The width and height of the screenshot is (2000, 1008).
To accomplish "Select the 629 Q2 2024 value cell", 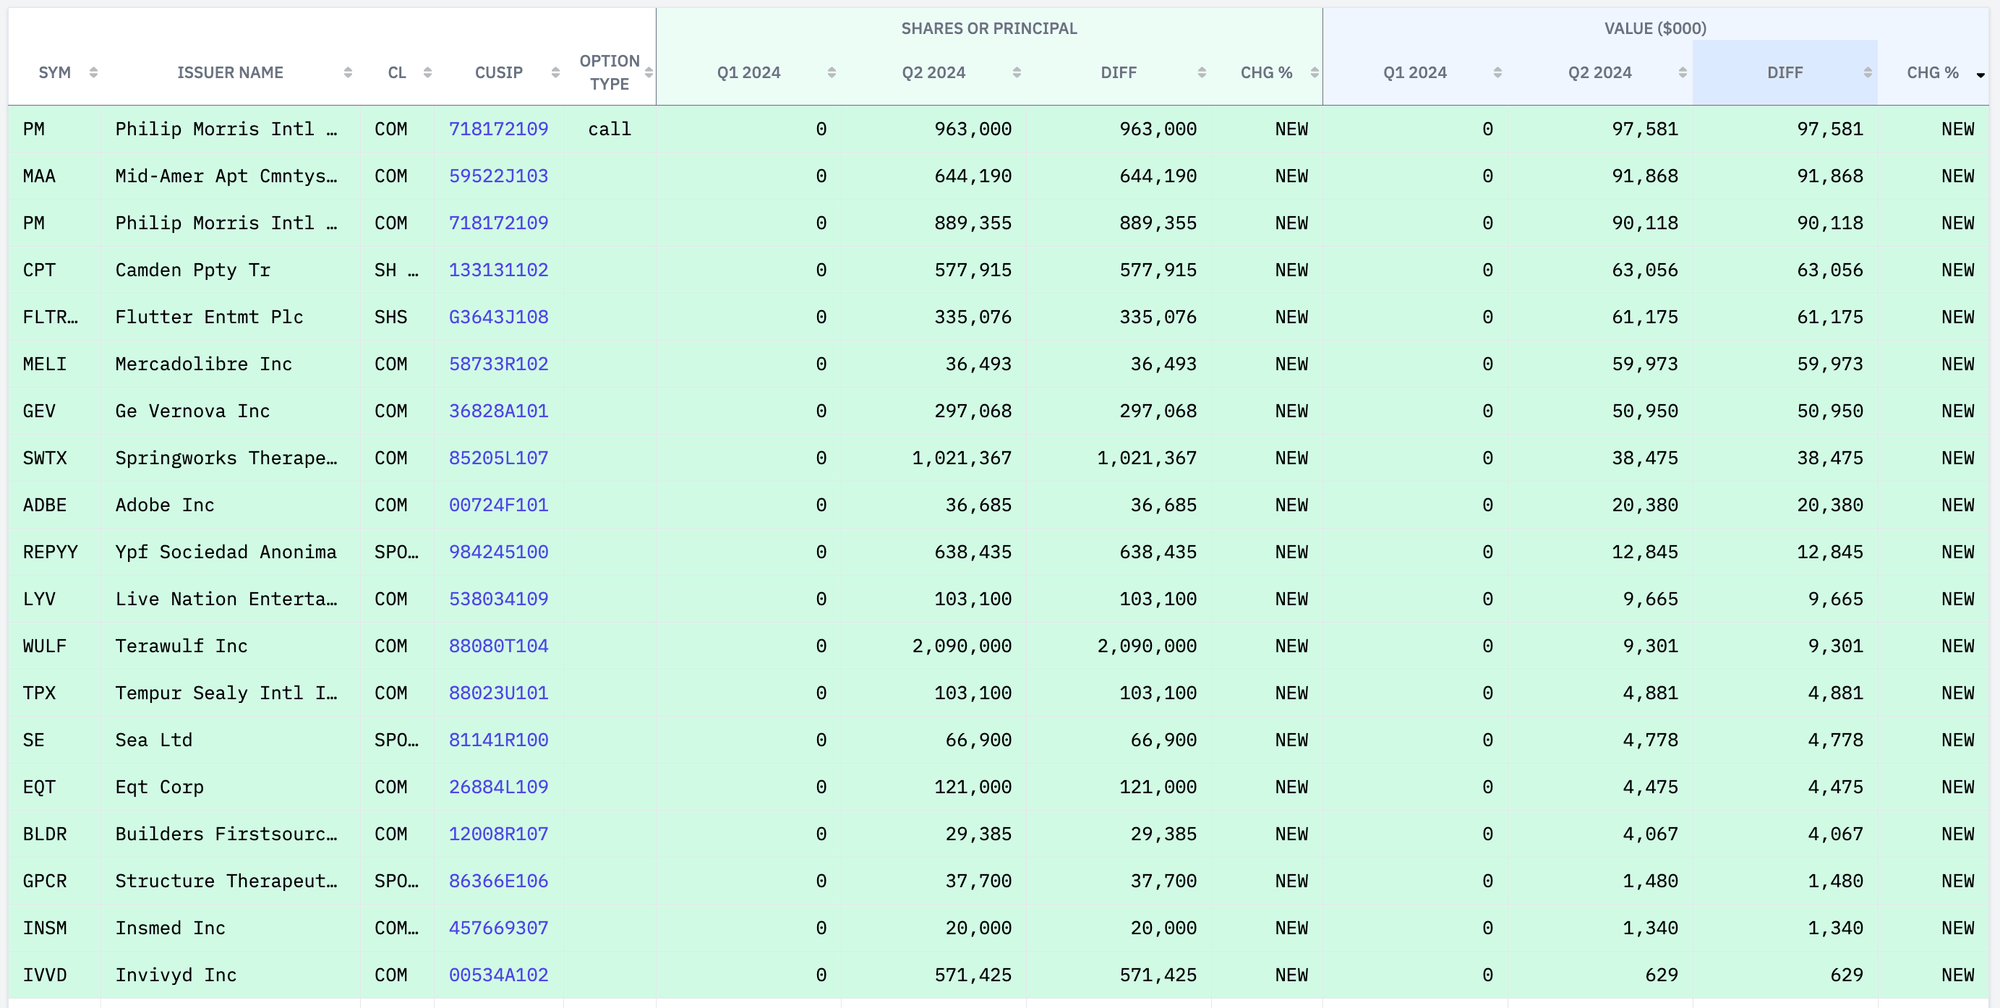I will (x=1600, y=975).
